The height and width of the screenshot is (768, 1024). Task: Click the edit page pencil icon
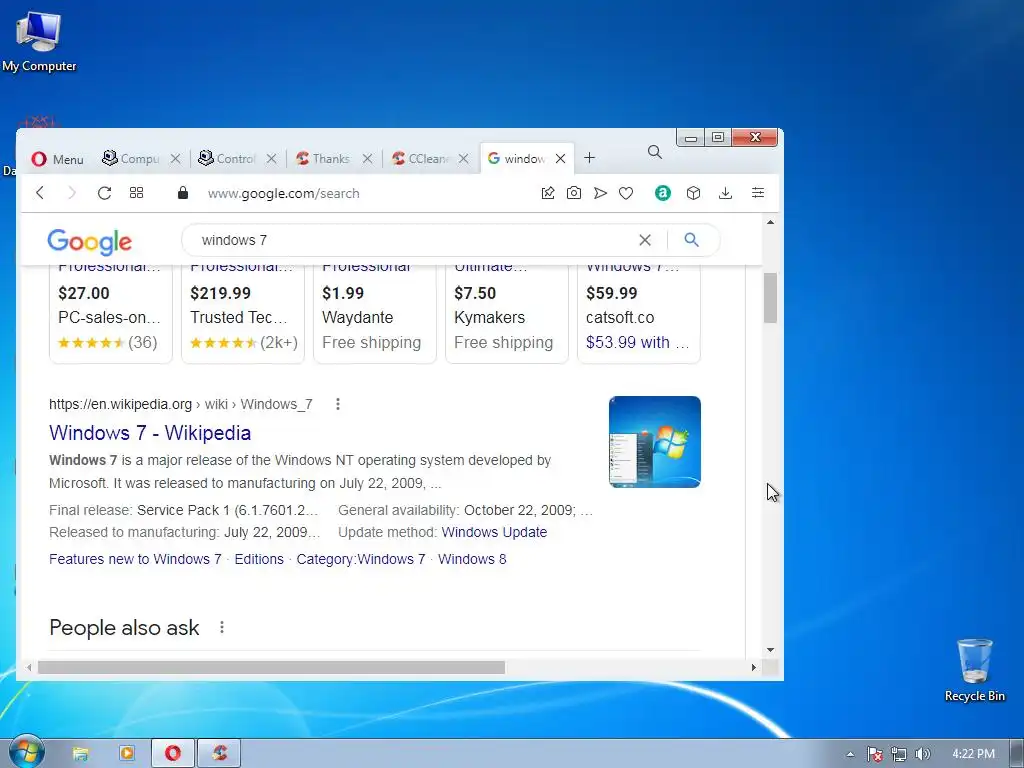[x=548, y=193]
